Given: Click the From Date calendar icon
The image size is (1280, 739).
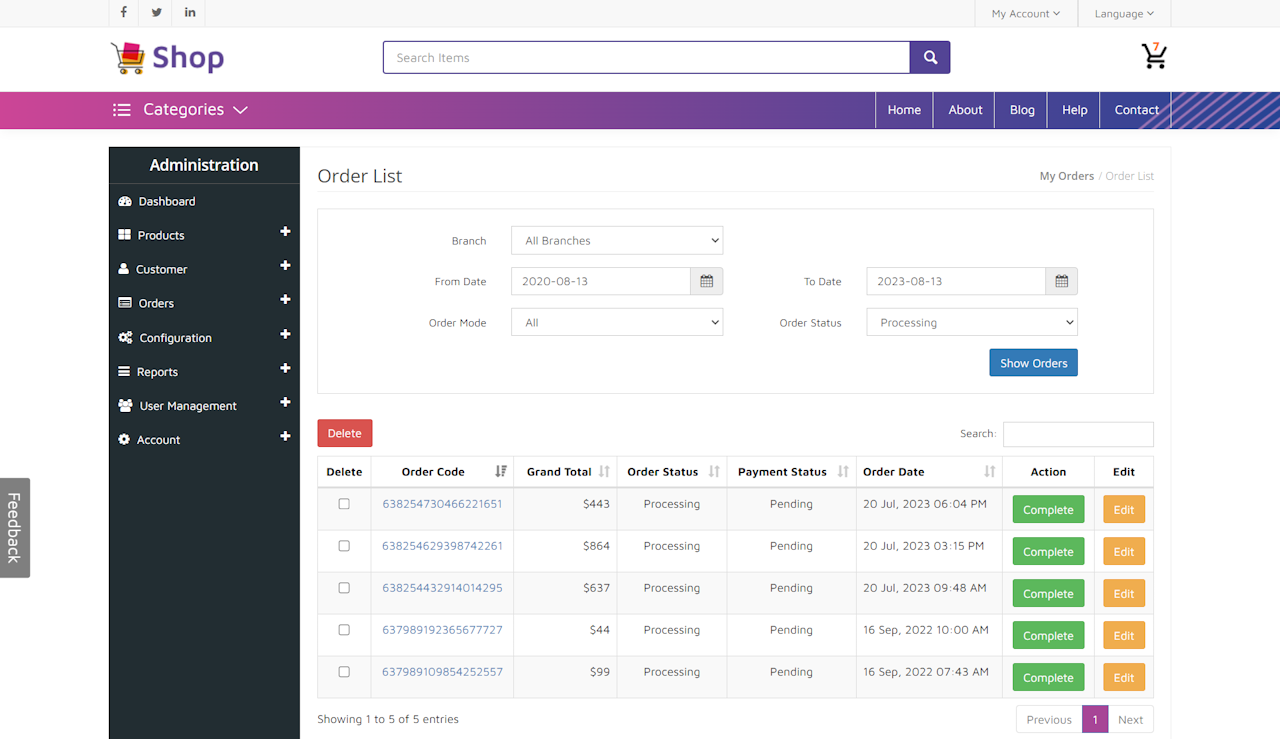Looking at the screenshot, I should 706,281.
